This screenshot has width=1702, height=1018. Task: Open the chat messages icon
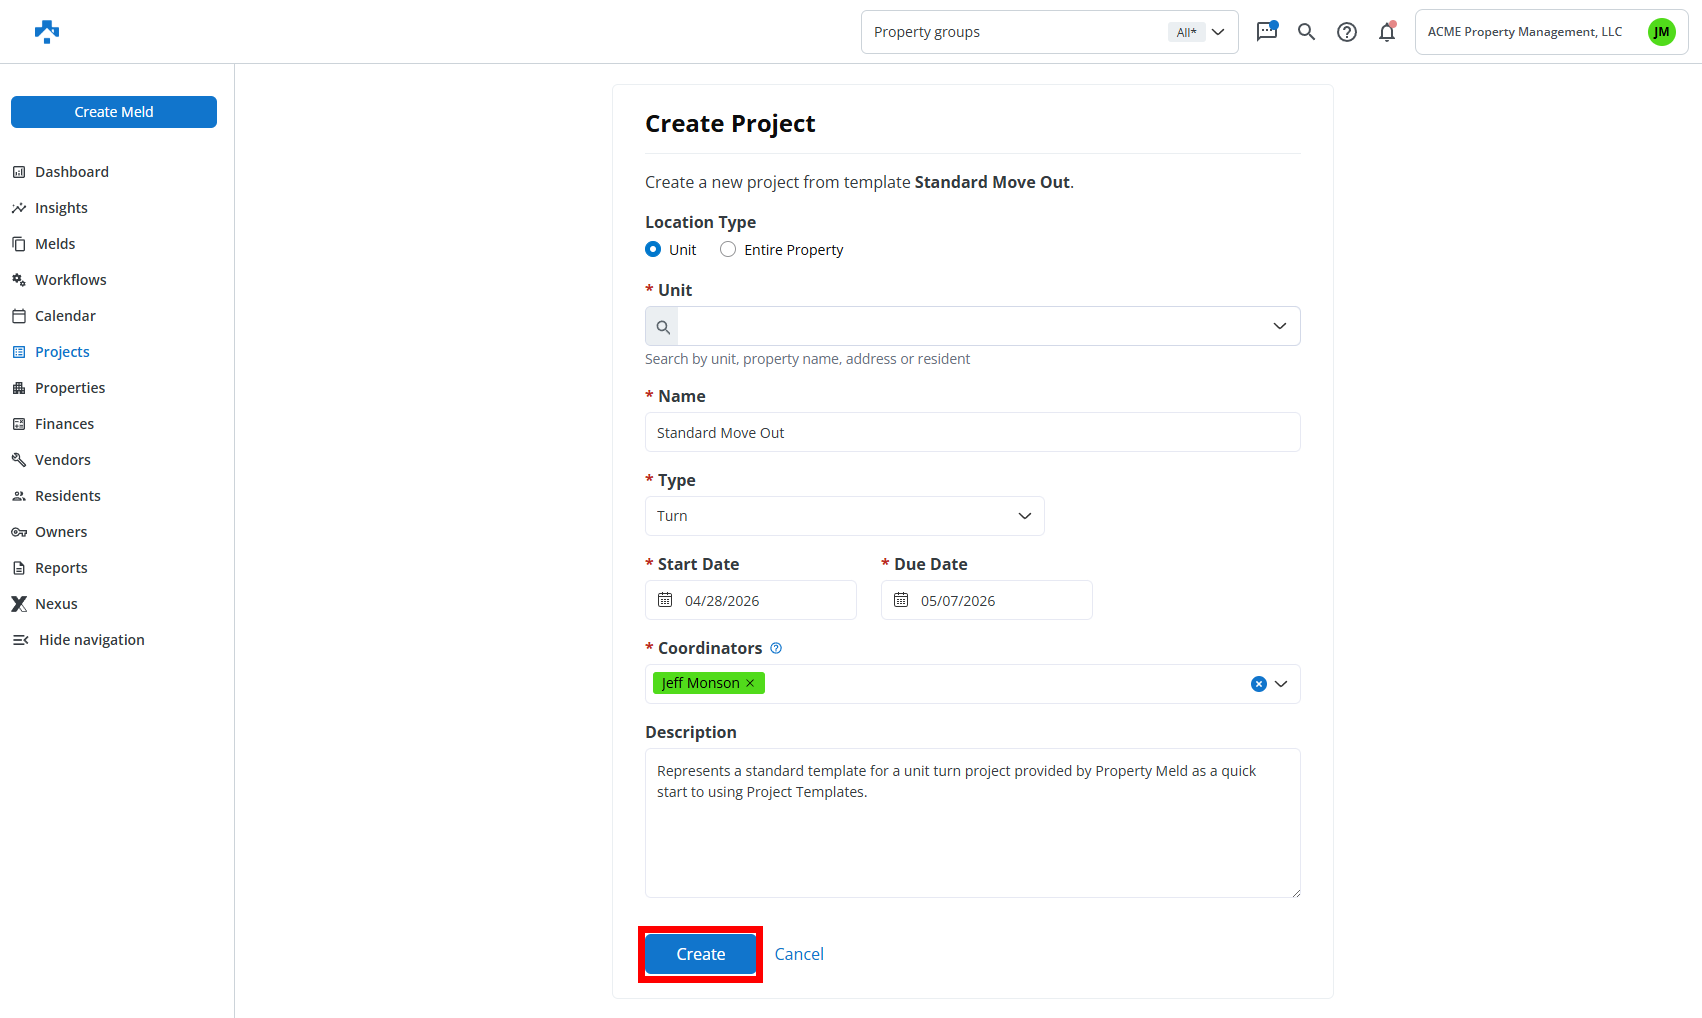(x=1266, y=32)
